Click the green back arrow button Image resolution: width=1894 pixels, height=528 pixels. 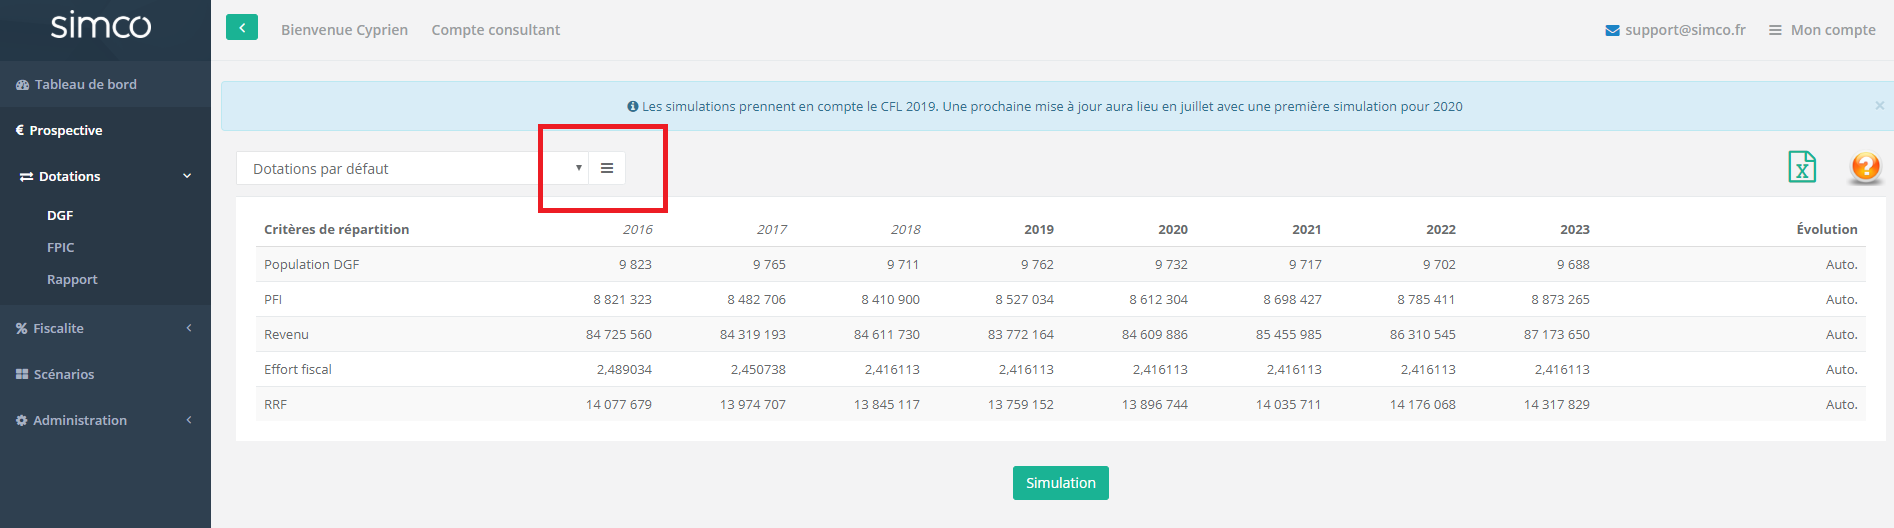242,28
